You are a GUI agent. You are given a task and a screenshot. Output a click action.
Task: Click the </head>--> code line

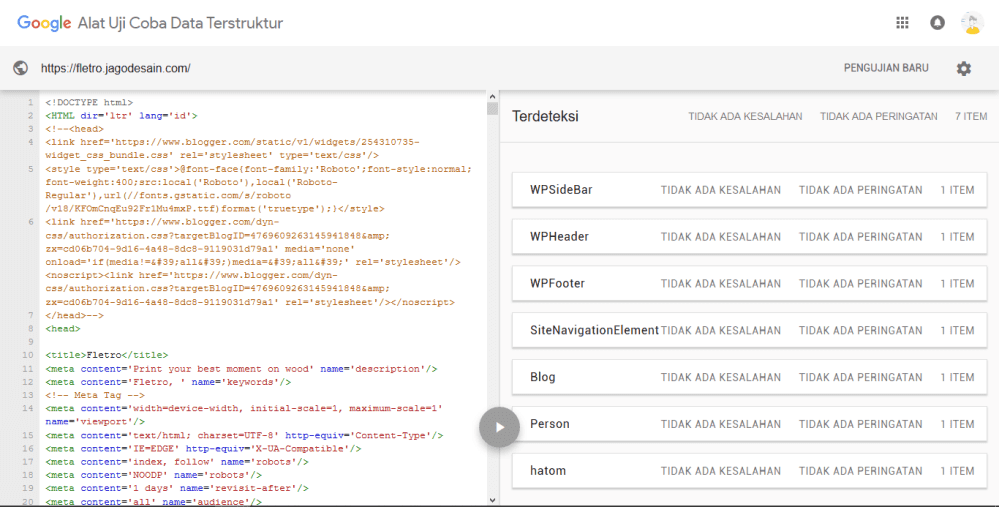74,315
